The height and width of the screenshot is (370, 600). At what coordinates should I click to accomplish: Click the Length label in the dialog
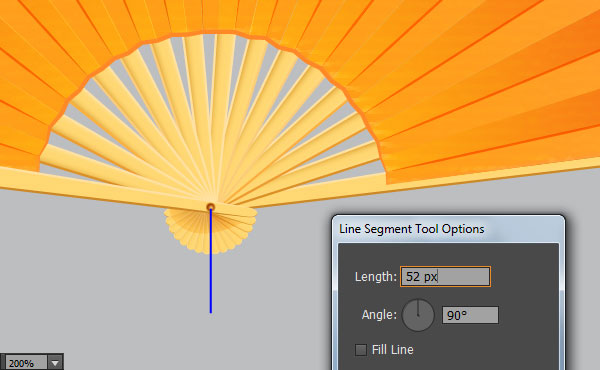click(x=375, y=276)
